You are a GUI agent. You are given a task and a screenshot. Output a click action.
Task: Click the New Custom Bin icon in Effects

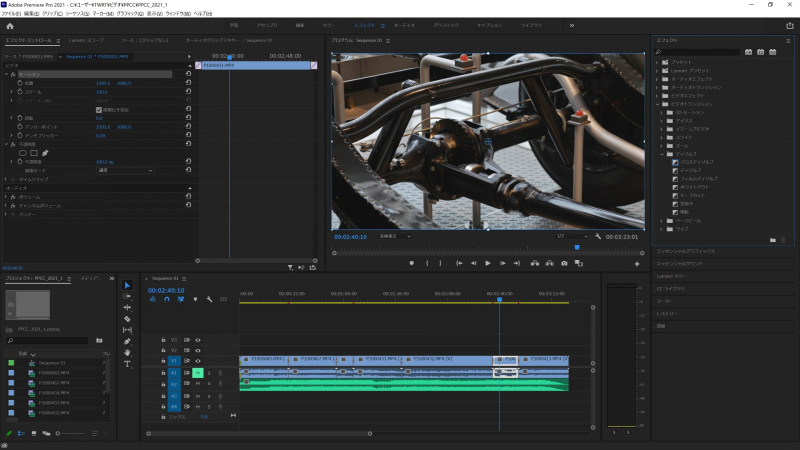(772, 240)
